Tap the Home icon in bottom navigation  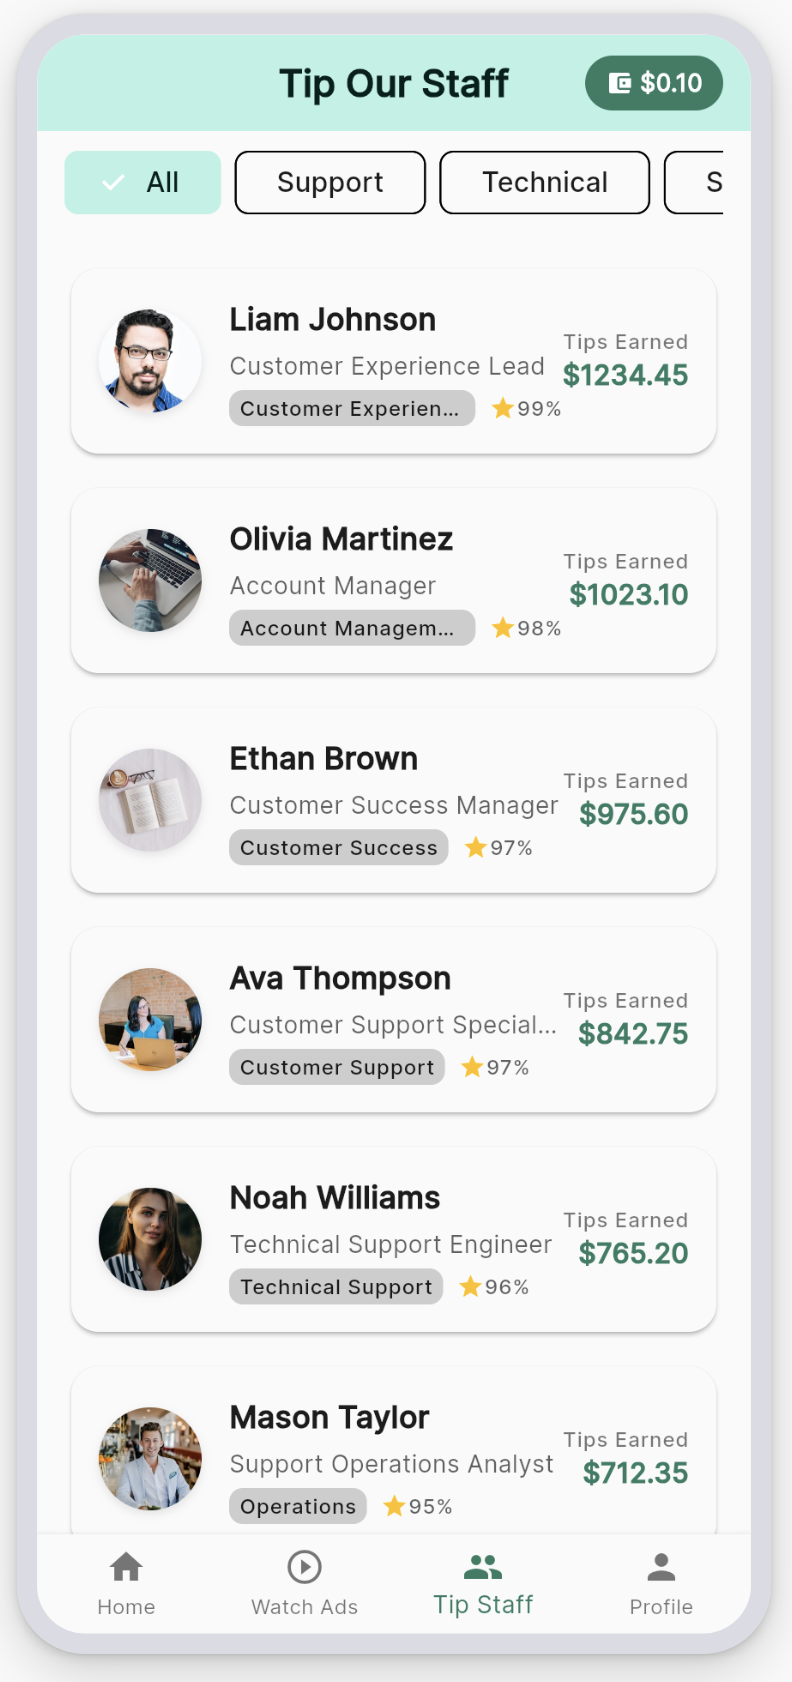(126, 1567)
